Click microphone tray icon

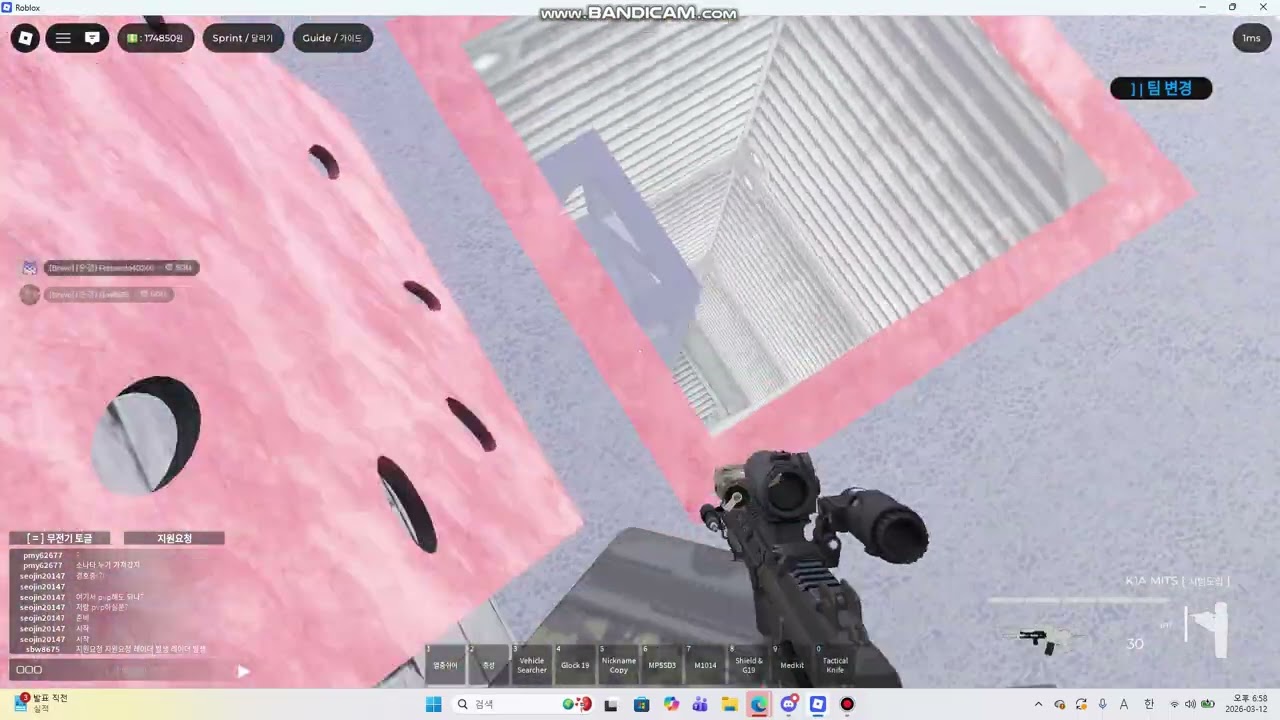[x=1102, y=704]
